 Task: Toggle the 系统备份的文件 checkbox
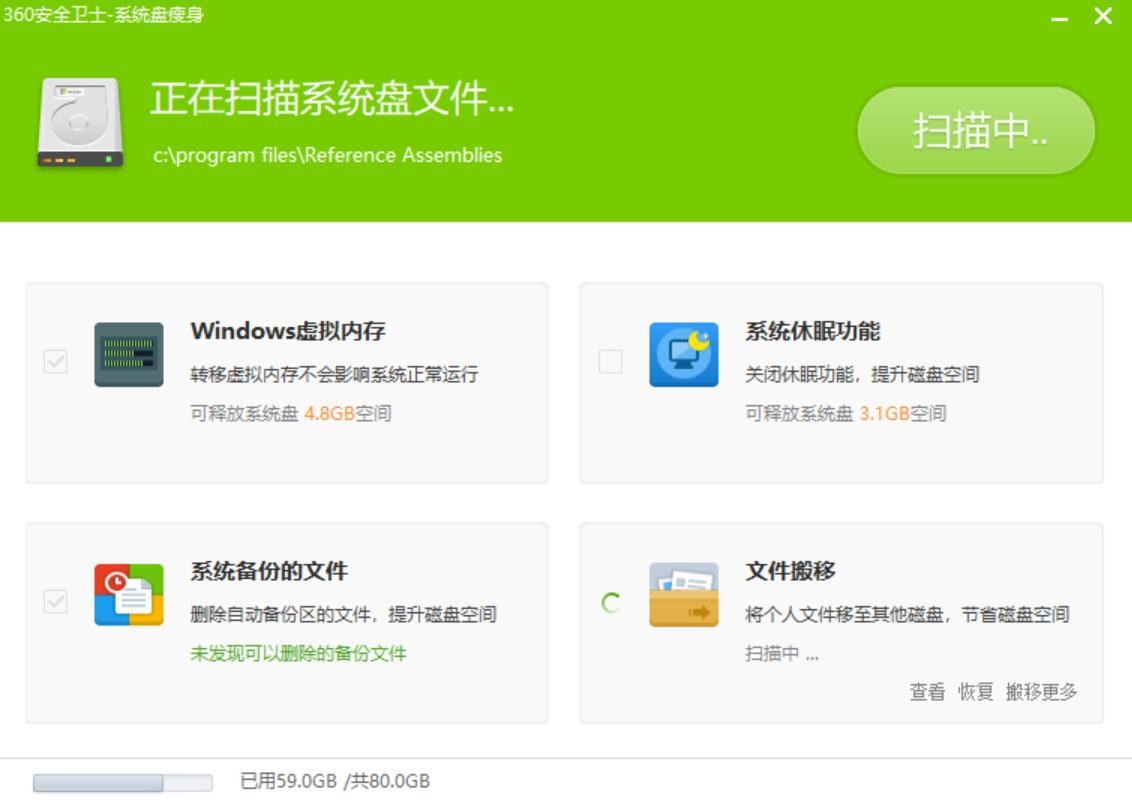coord(56,601)
